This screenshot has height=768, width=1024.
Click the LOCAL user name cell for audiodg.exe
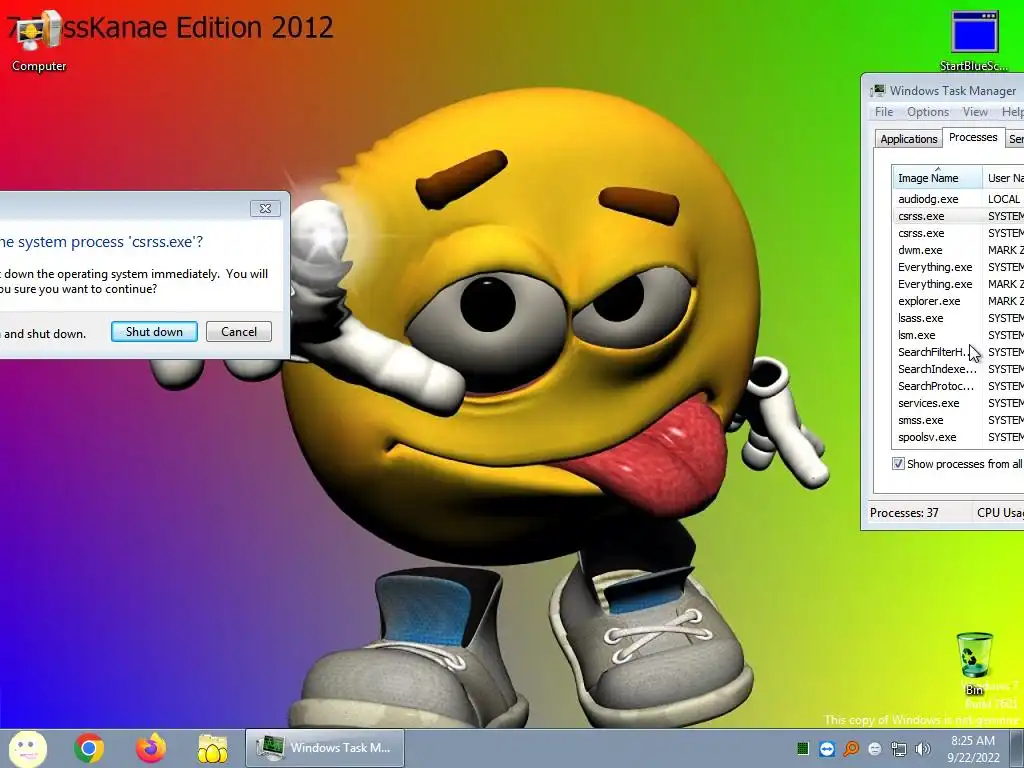tap(1004, 199)
